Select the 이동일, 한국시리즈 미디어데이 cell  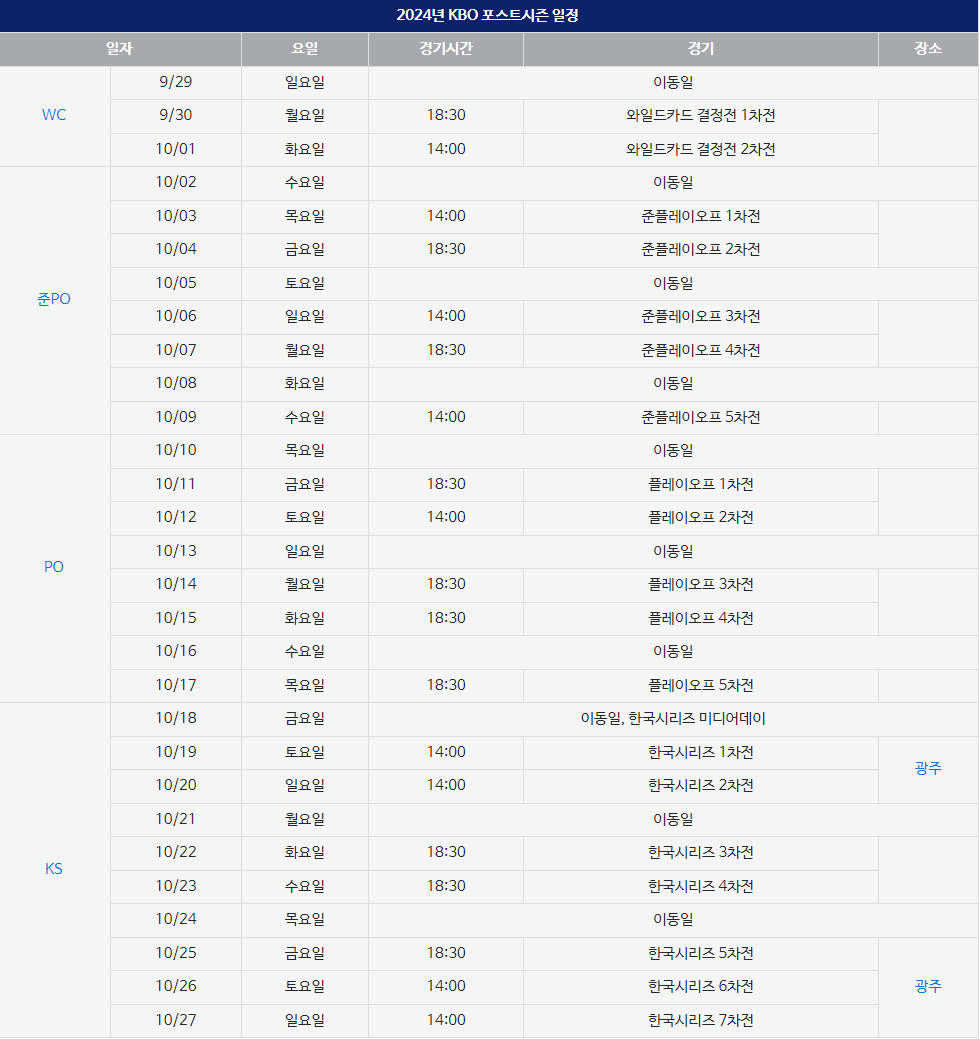pos(673,719)
